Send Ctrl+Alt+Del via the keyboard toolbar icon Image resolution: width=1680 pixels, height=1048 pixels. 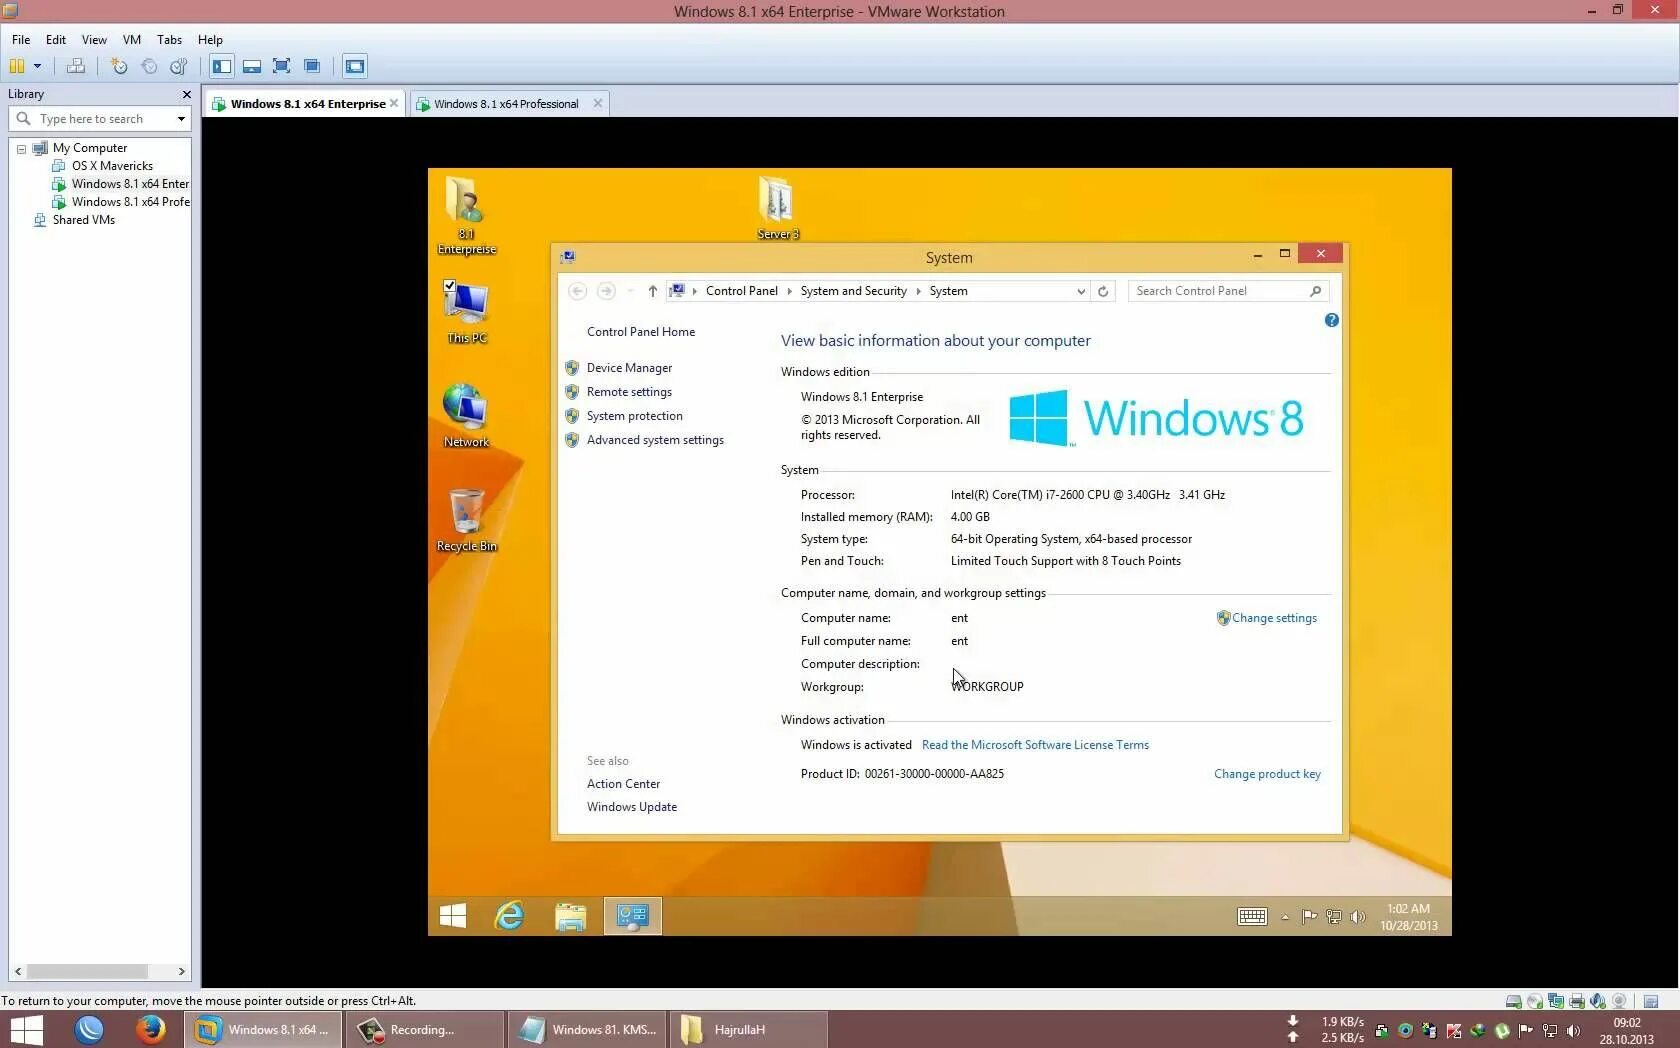point(75,66)
